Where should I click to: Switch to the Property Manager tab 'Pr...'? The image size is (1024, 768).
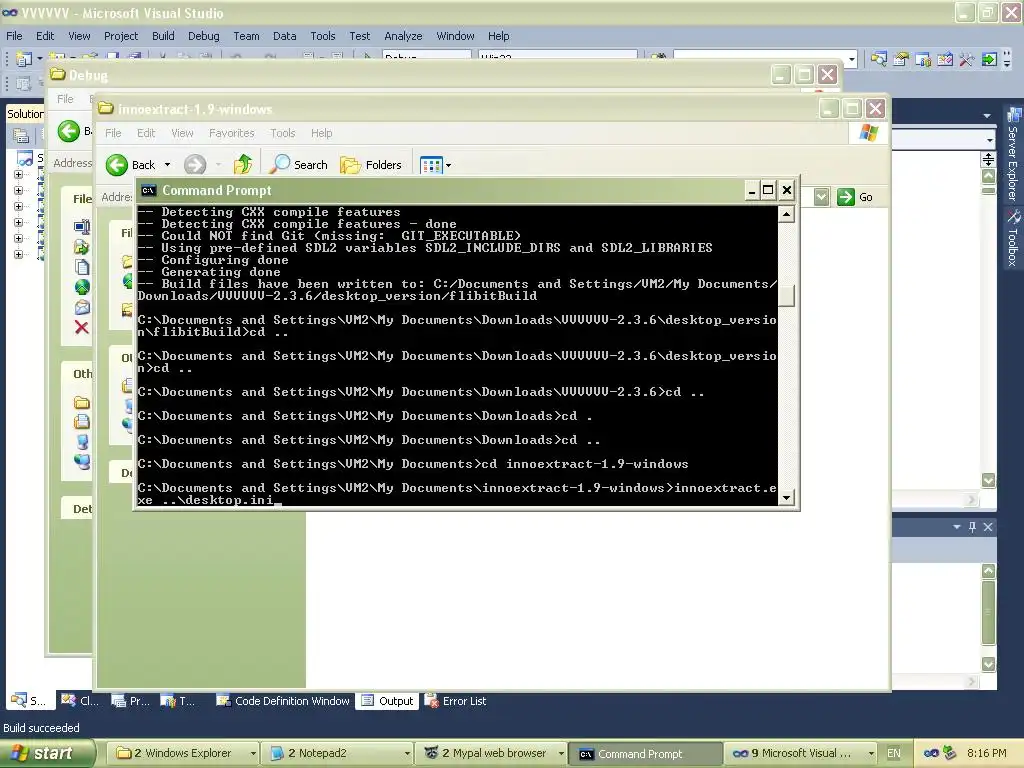click(130, 701)
